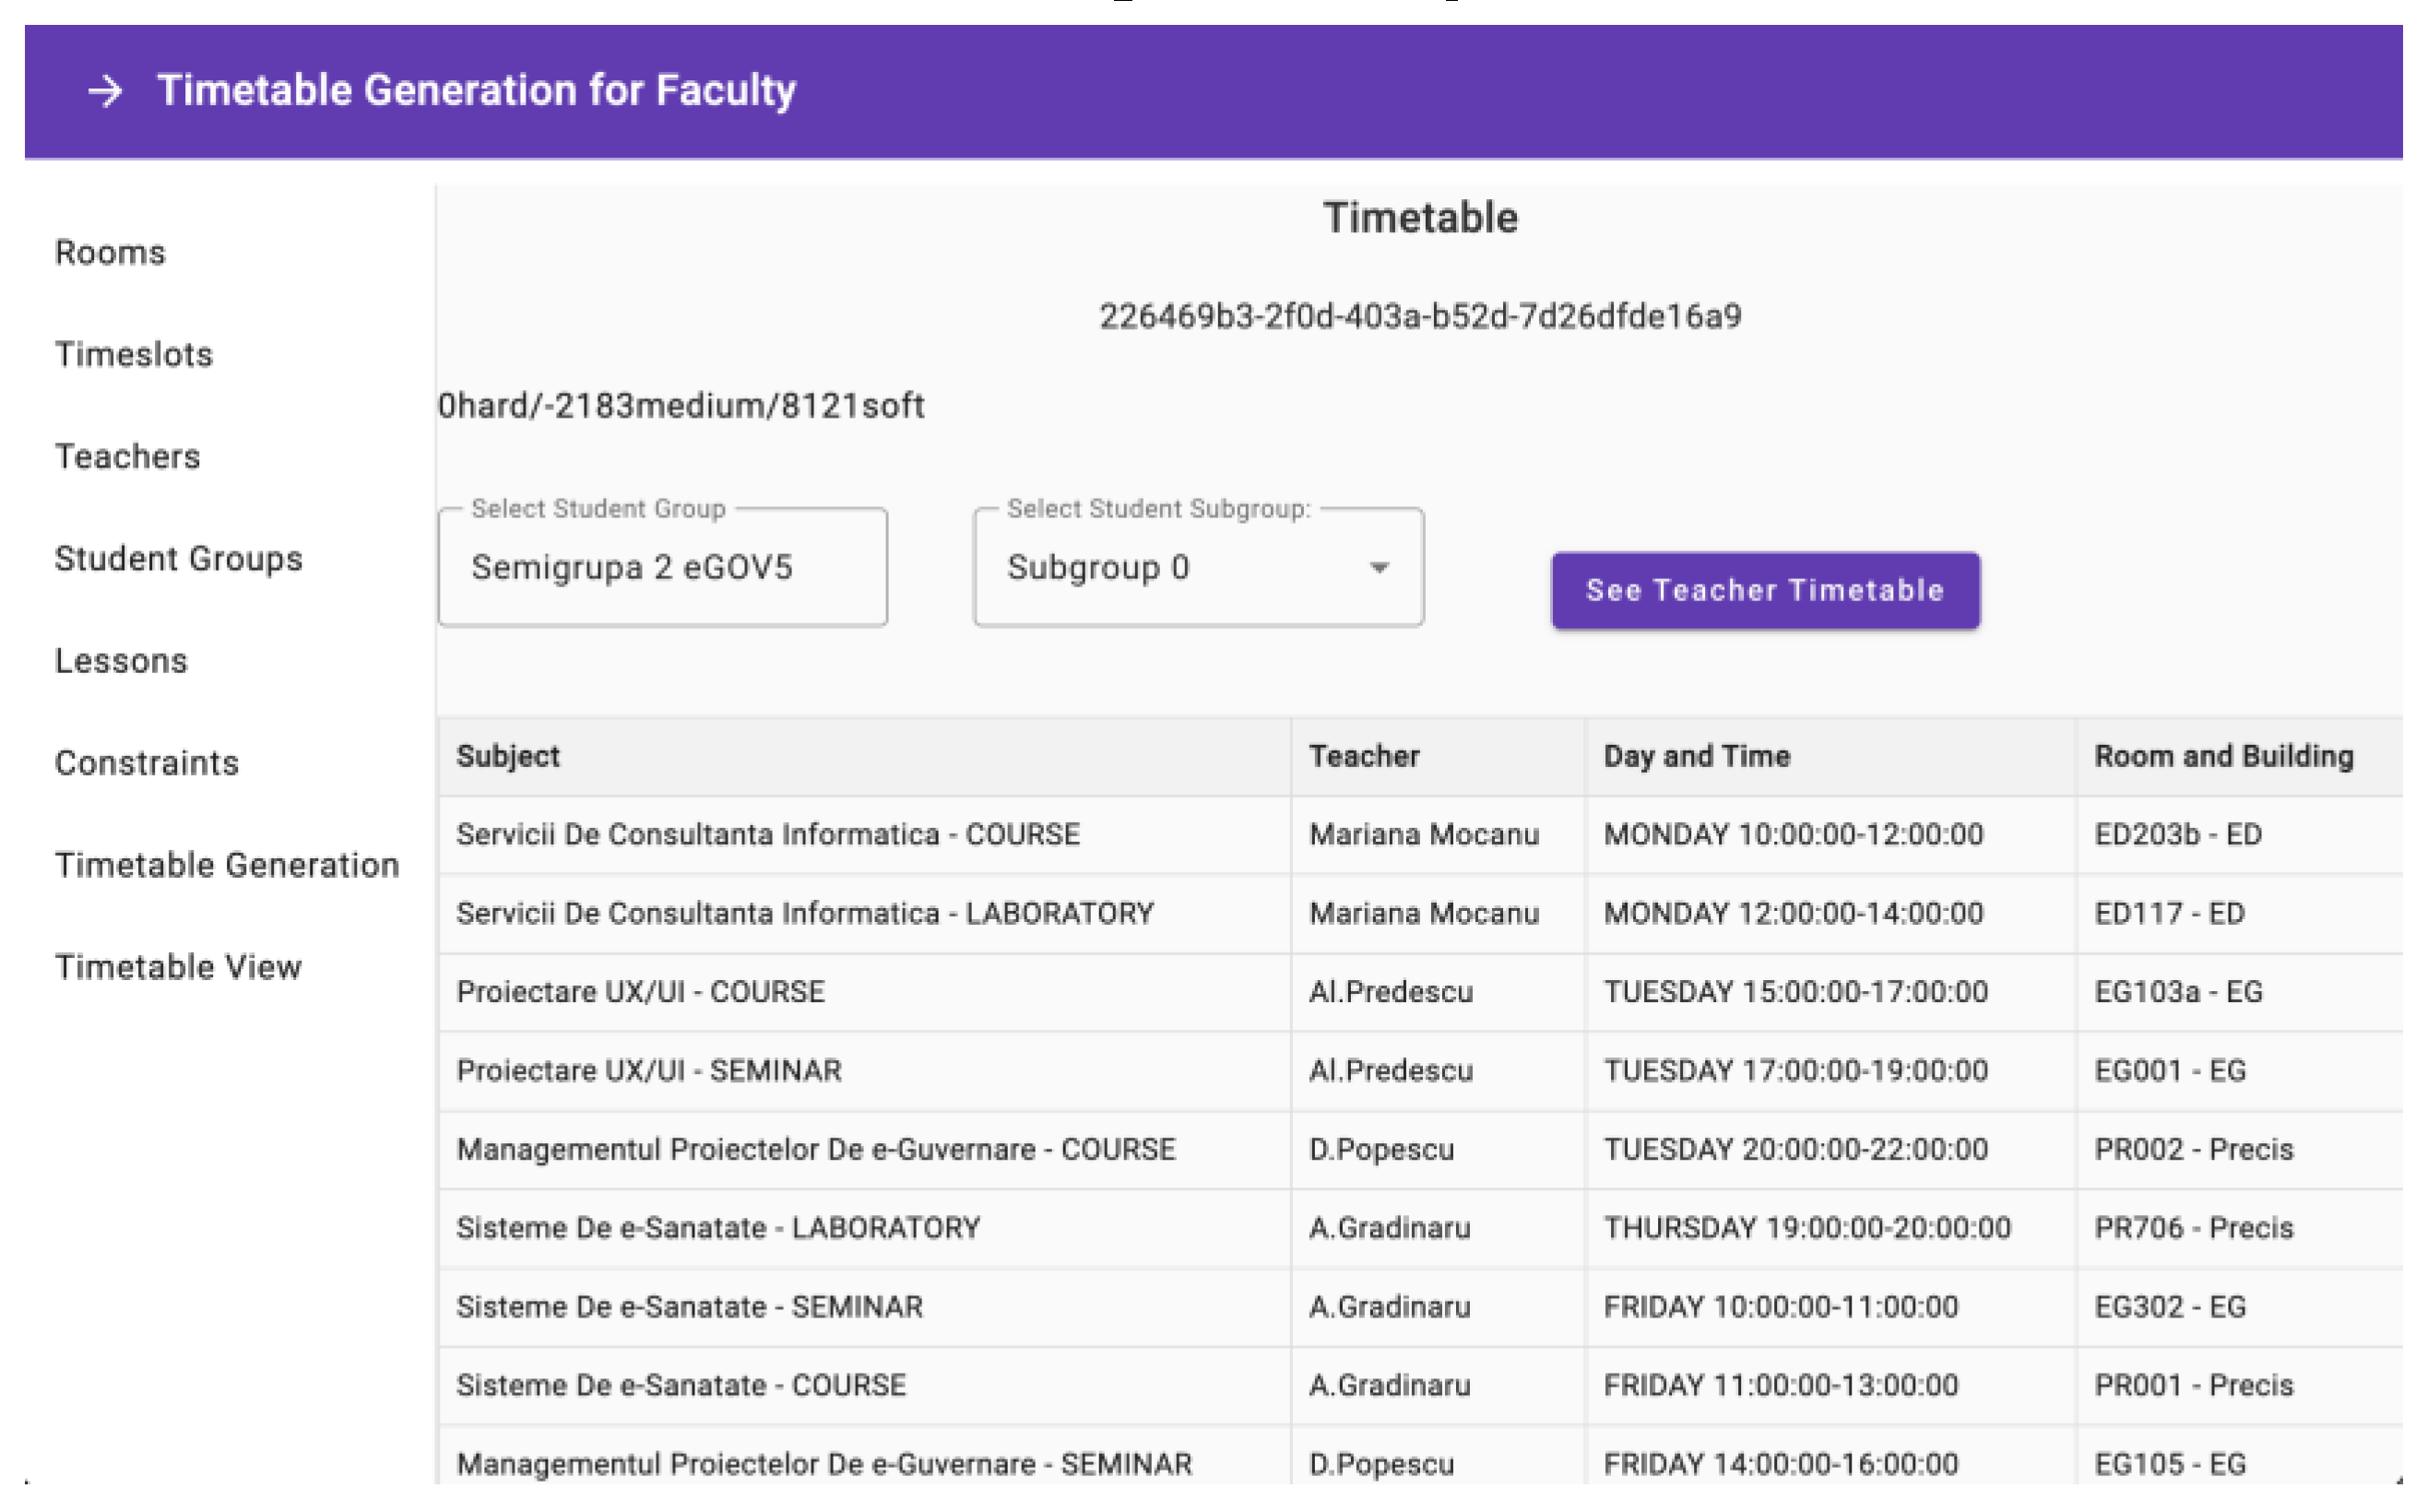This screenshot has height=1512, width=2428.
Task: Open the Select Student Group field
Action: point(662,568)
